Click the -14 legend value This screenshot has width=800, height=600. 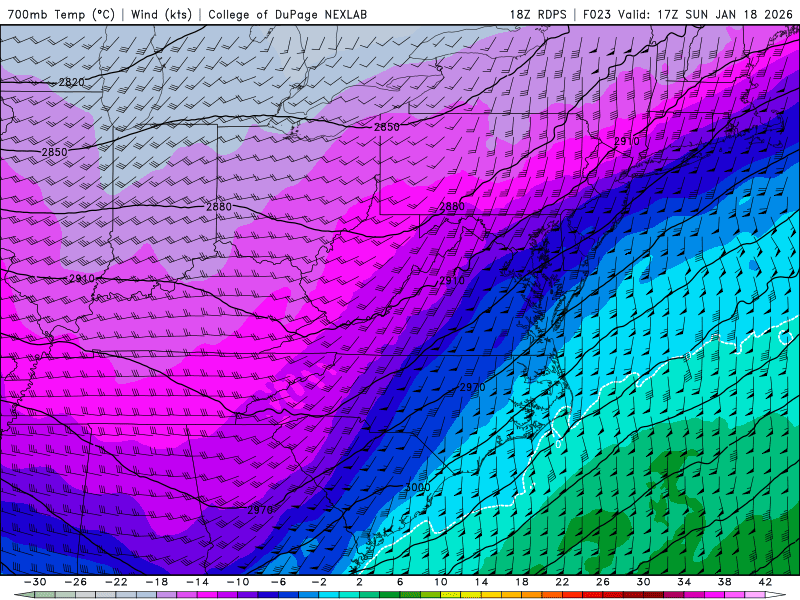tap(197, 582)
